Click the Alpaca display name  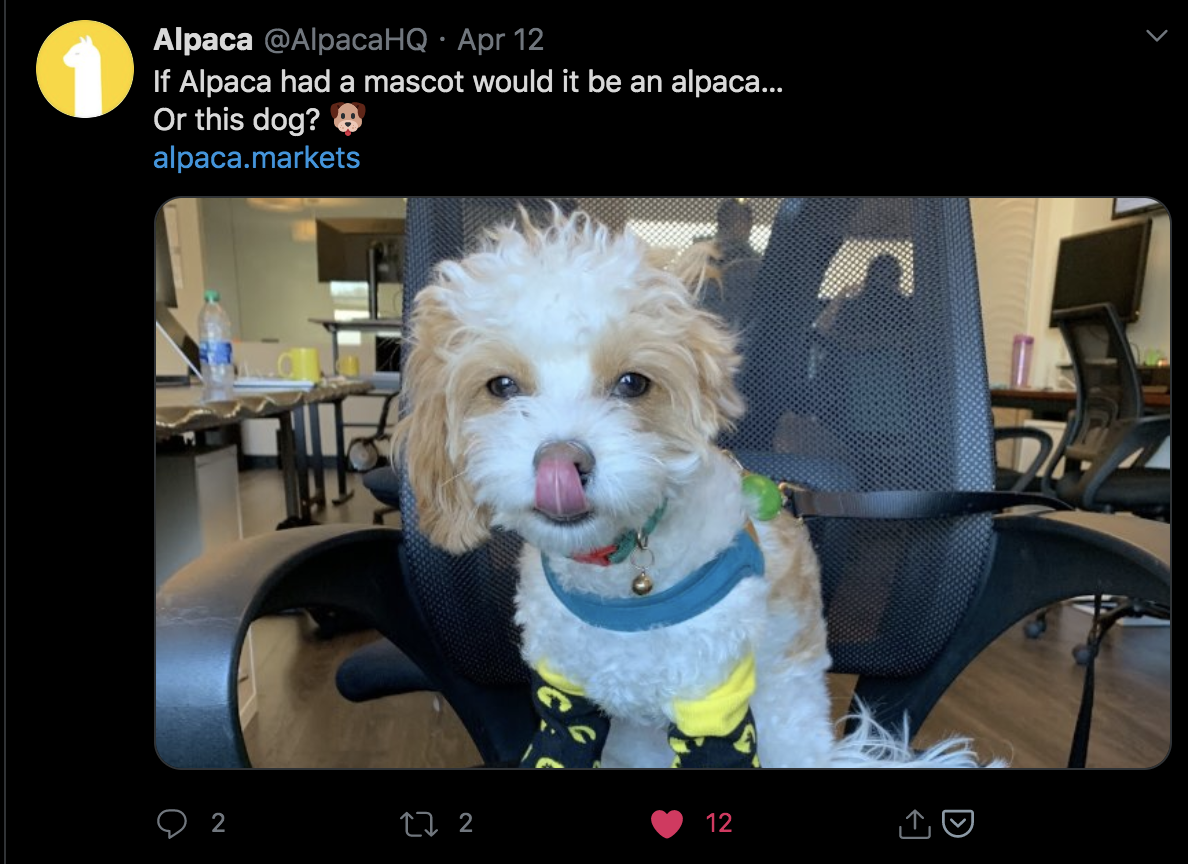tap(203, 39)
